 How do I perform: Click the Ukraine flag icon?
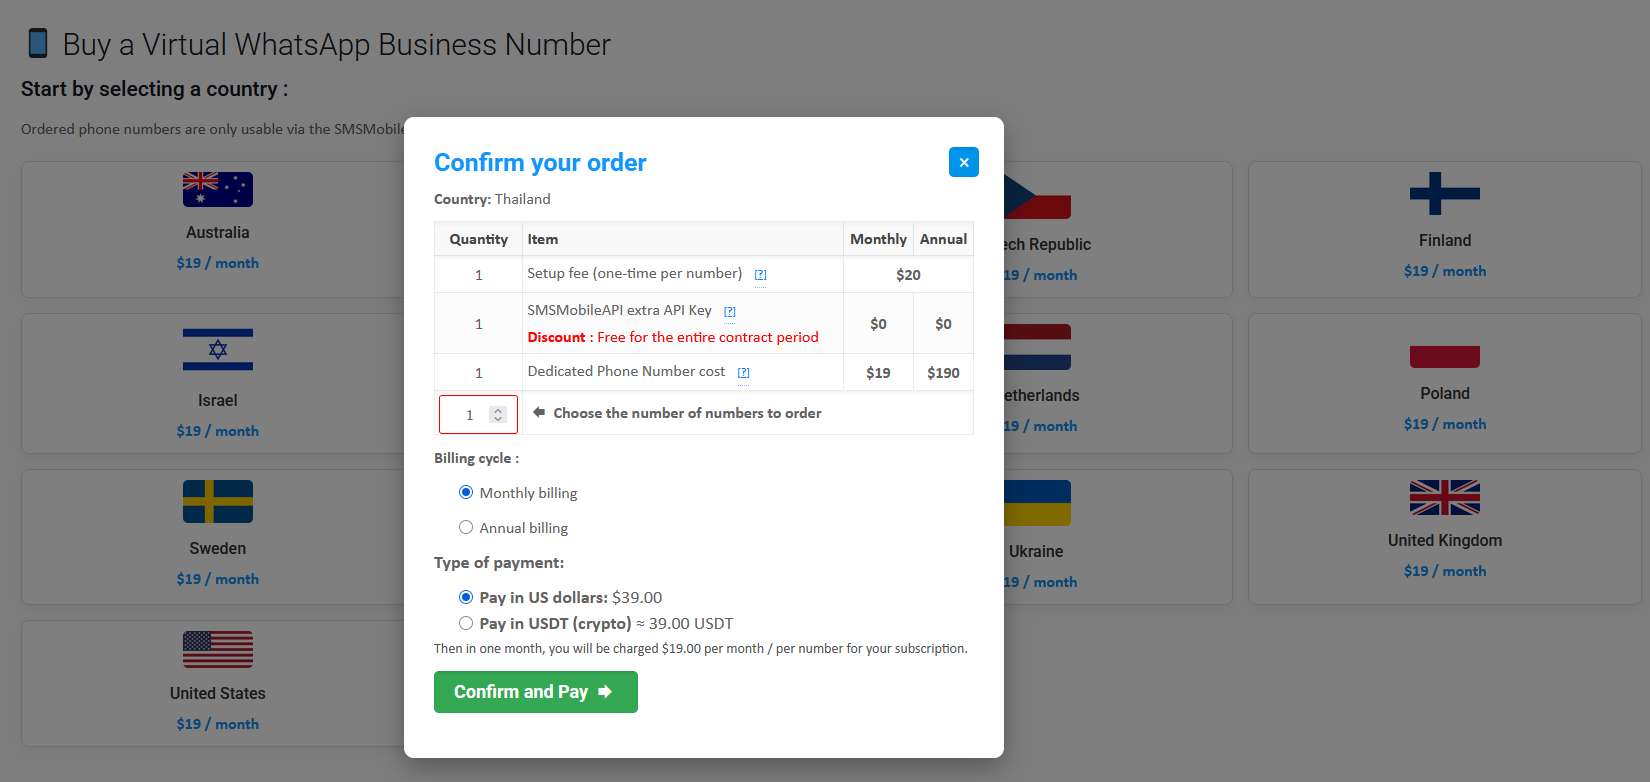[x=1037, y=502]
